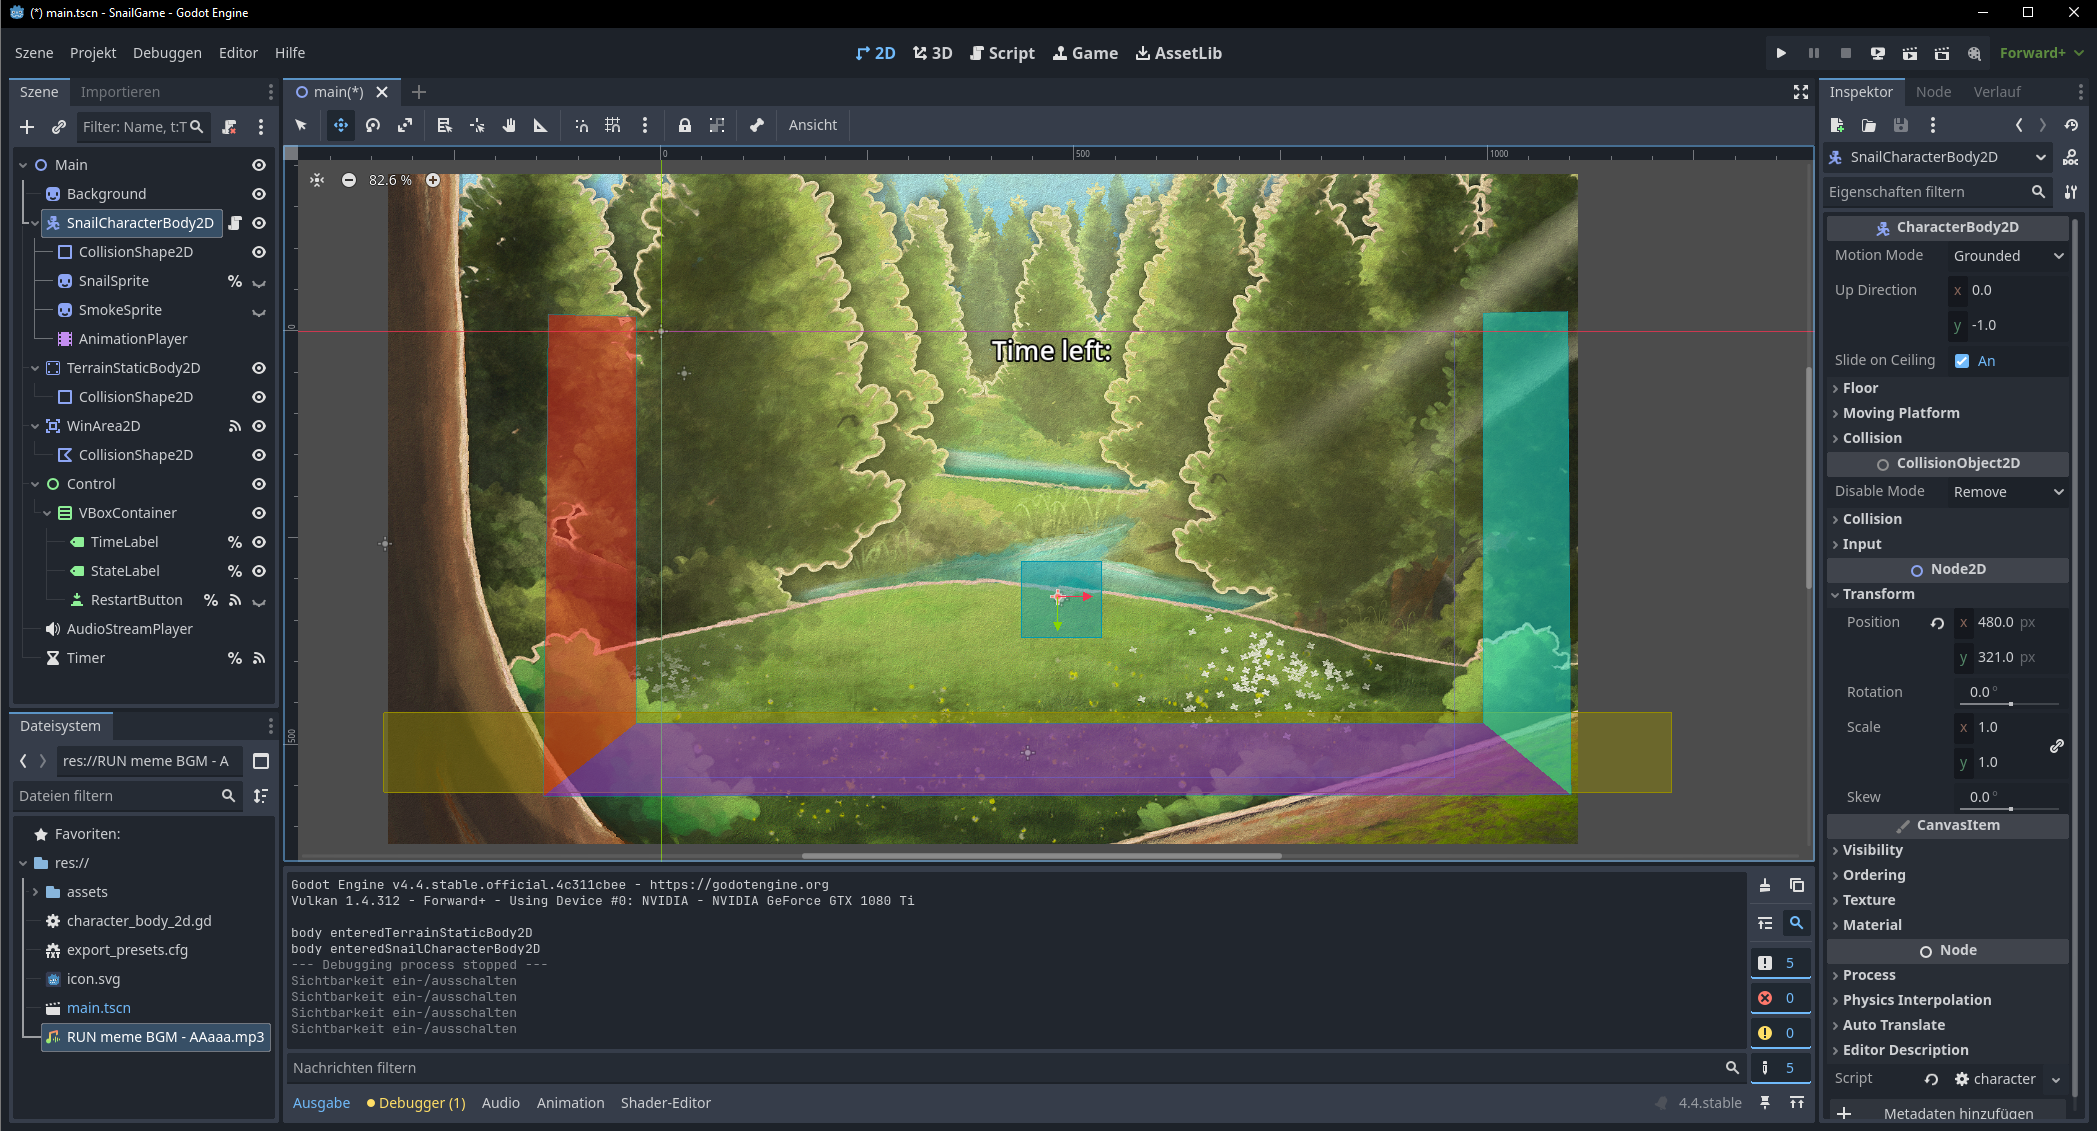Hide the Background node visibility

click(259, 194)
